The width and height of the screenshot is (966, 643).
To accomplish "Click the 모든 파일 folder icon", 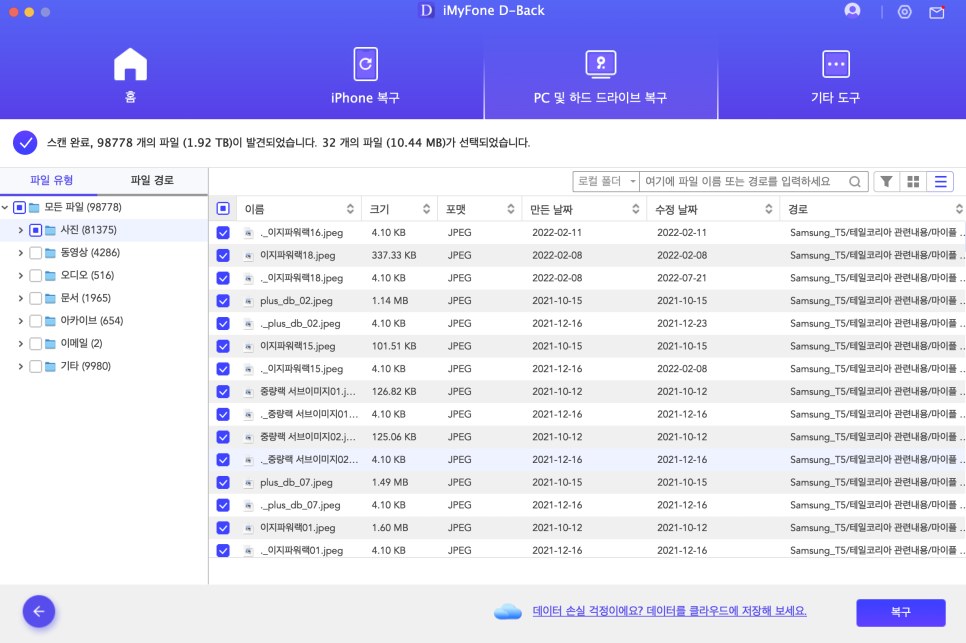I will point(34,208).
